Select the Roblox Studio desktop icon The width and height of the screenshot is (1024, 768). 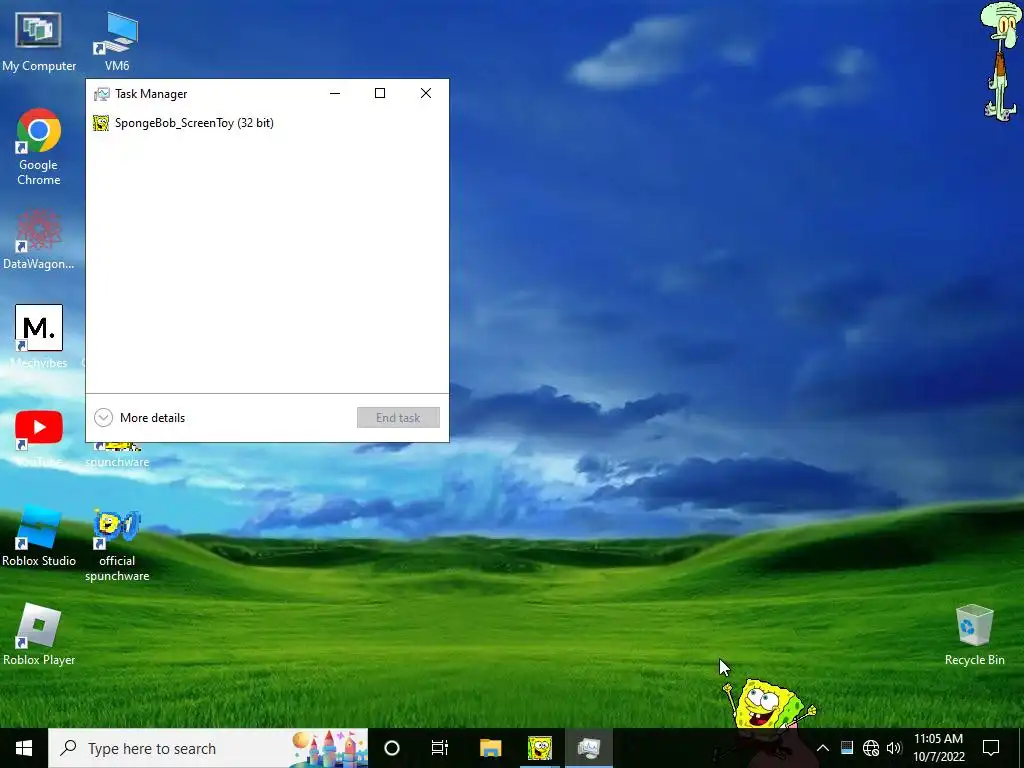click(39, 536)
